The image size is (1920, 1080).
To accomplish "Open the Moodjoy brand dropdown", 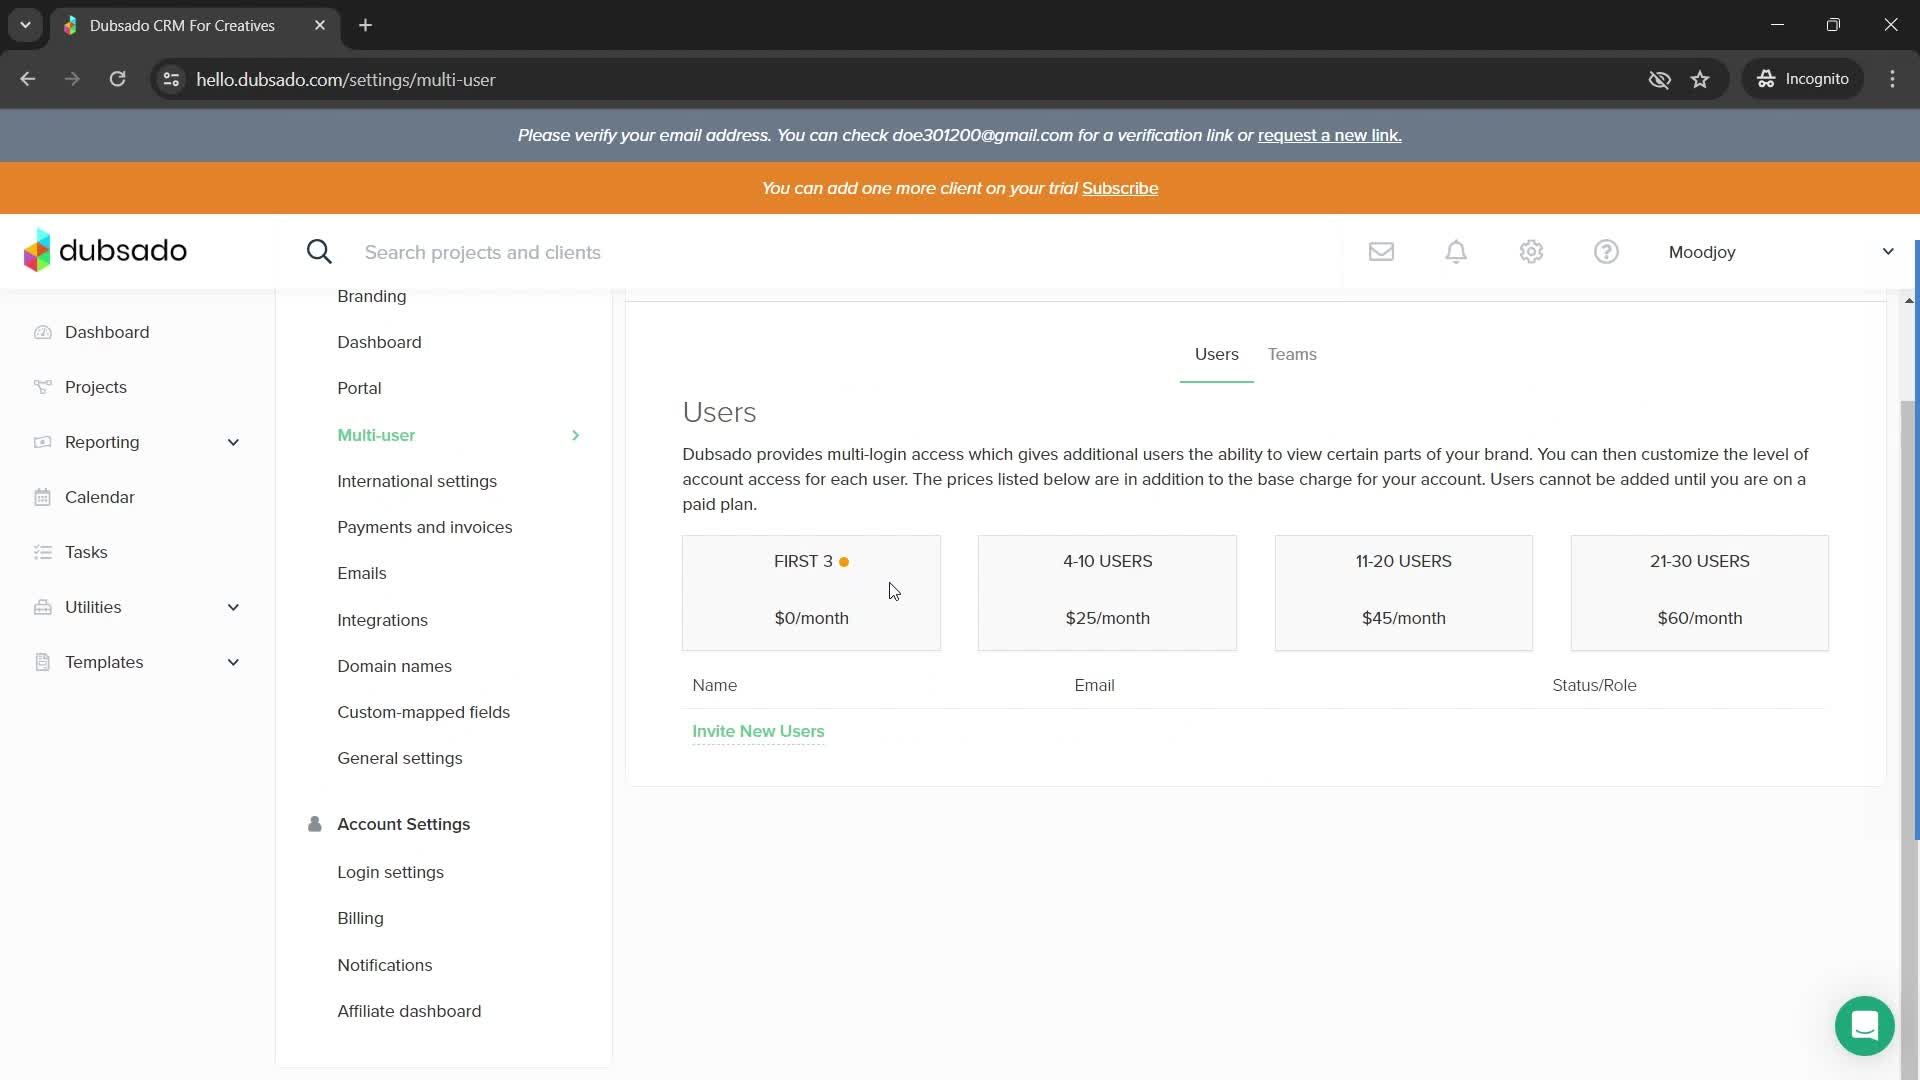I will (x=1781, y=252).
